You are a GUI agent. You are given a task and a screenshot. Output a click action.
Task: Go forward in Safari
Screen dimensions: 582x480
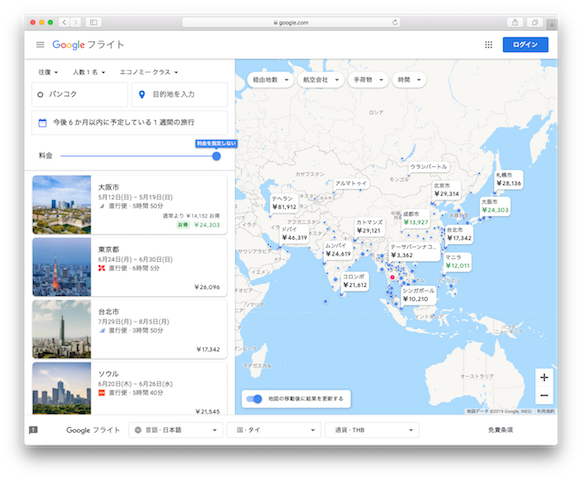(75, 22)
